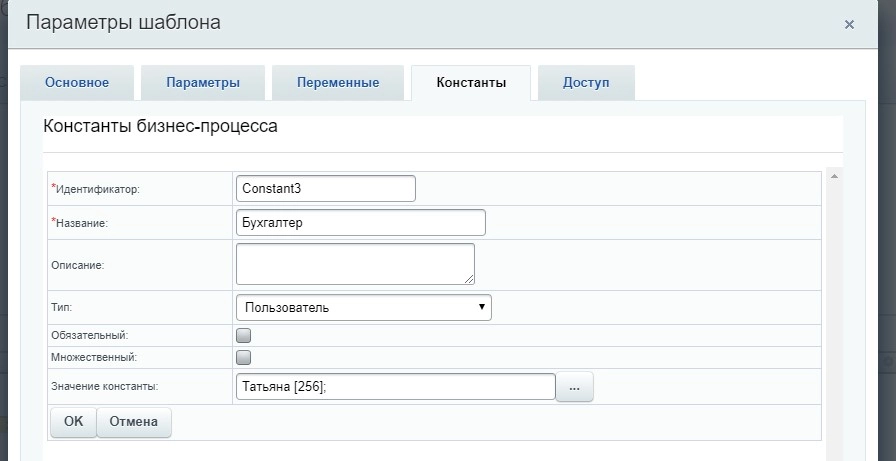Close the Параметры шаблона dialog
The image size is (896, 461).
click(x=849, y=25)
